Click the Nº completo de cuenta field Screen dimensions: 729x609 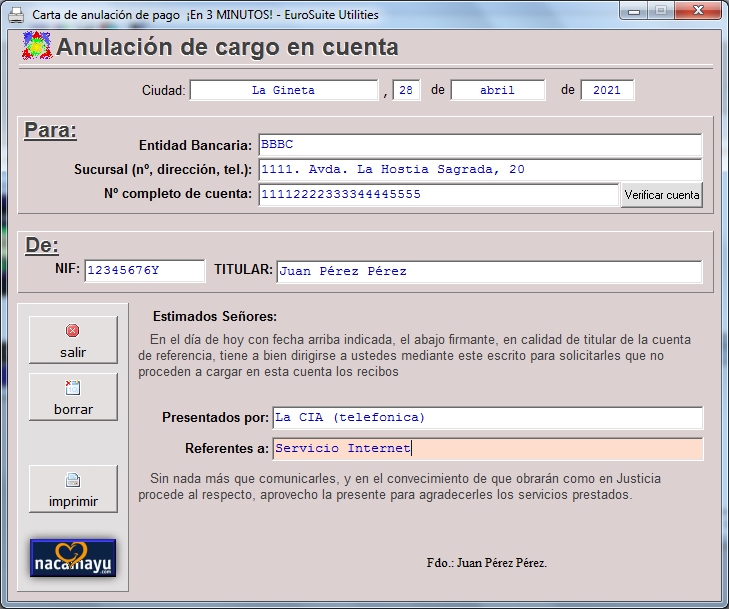pyautogui.click(x=438, y=195)
